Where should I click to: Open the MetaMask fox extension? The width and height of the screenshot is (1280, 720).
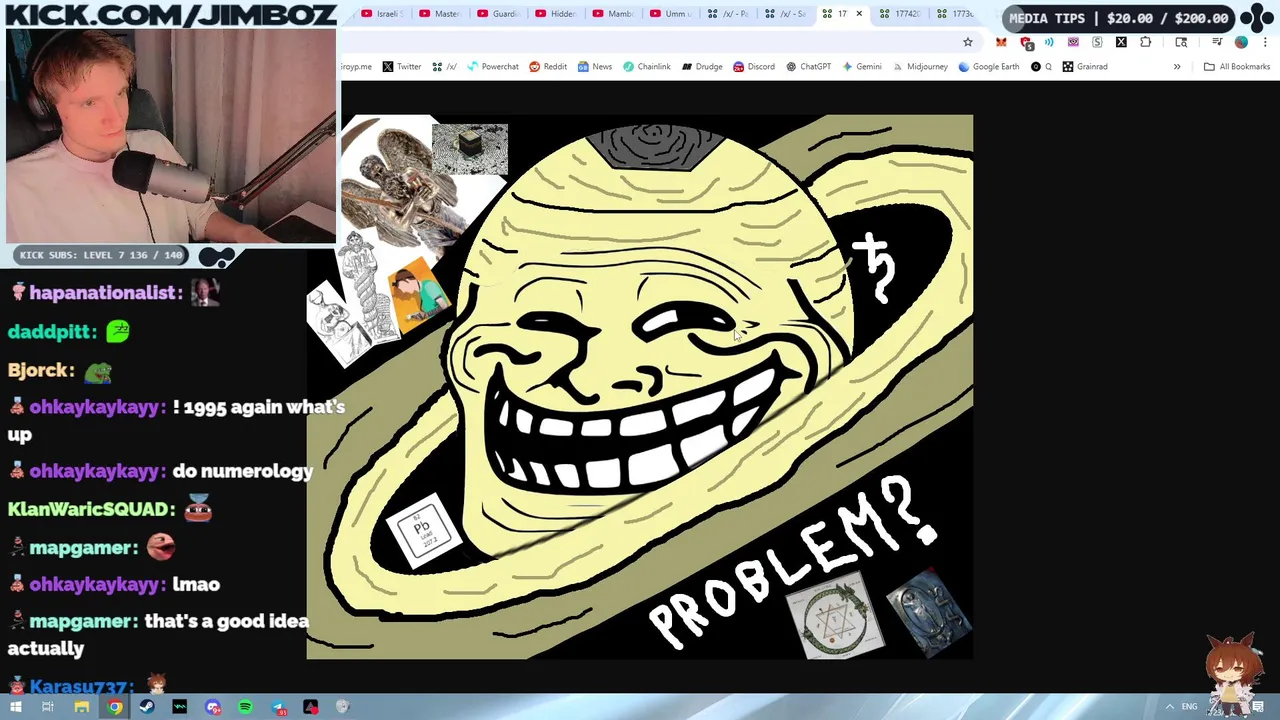1001,42
